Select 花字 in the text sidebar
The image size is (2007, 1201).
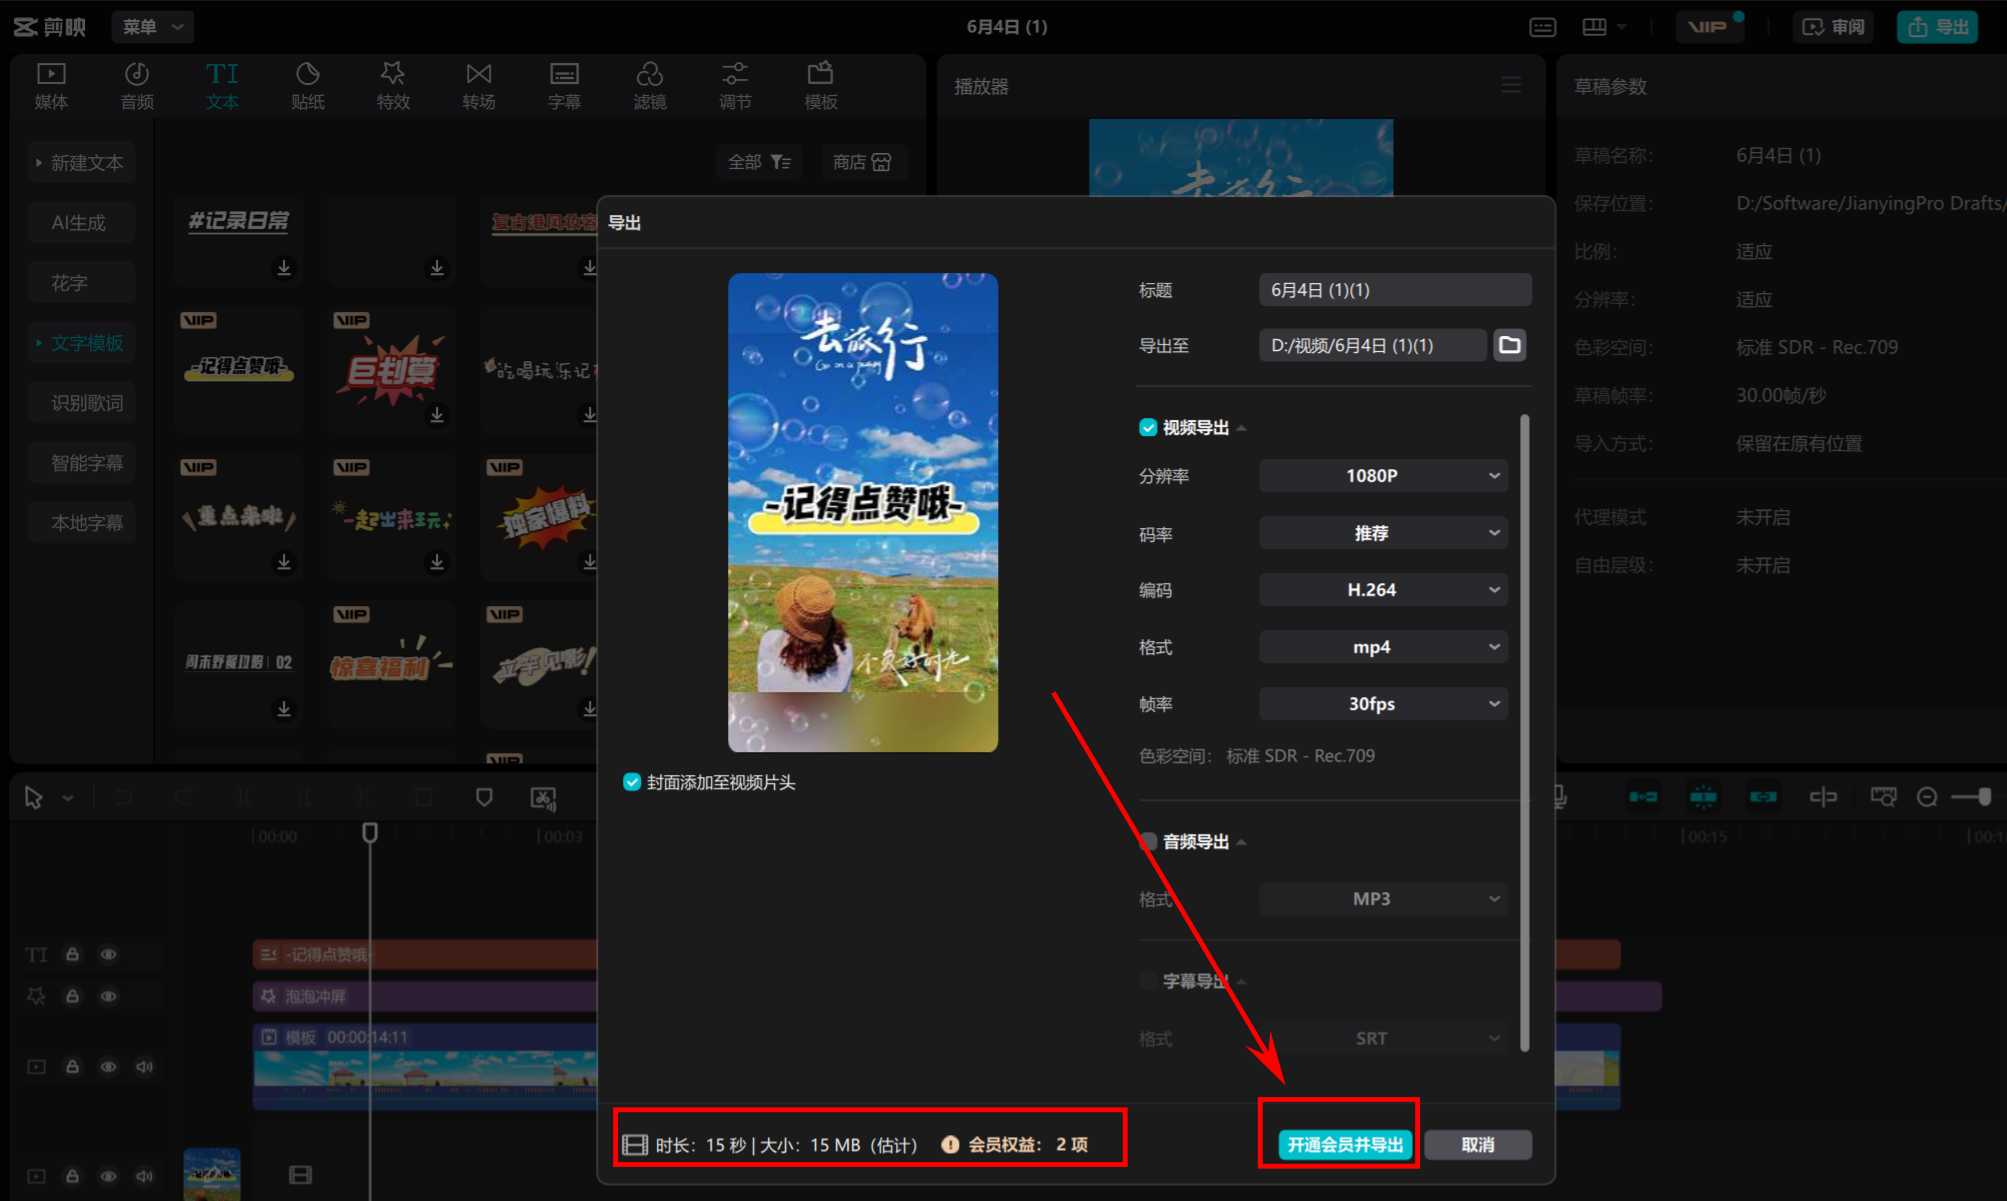click(x=70, y=283)
